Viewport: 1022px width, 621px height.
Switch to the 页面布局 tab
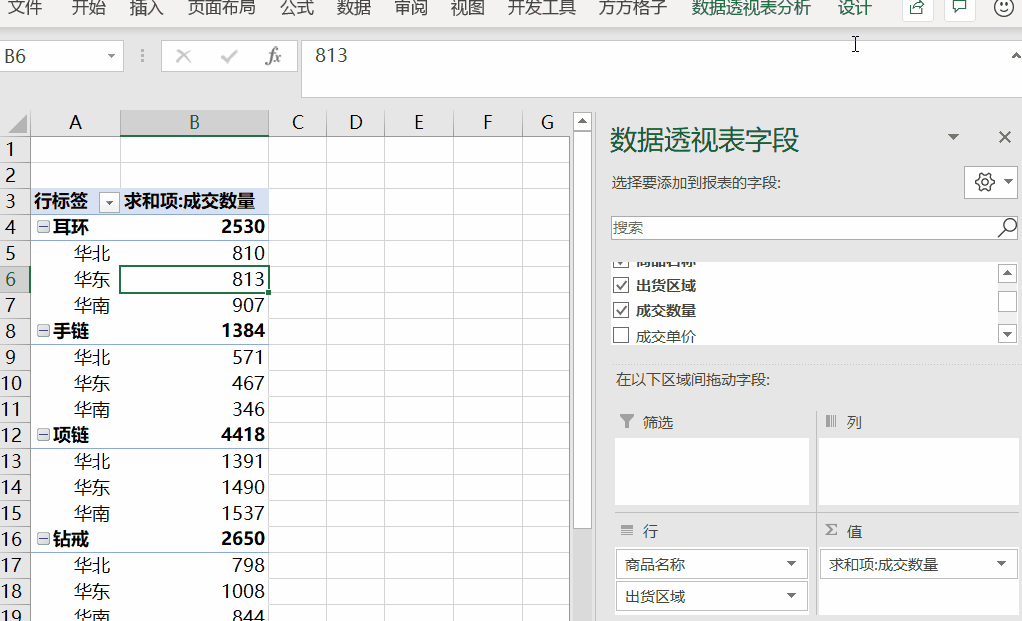point(222,8)
